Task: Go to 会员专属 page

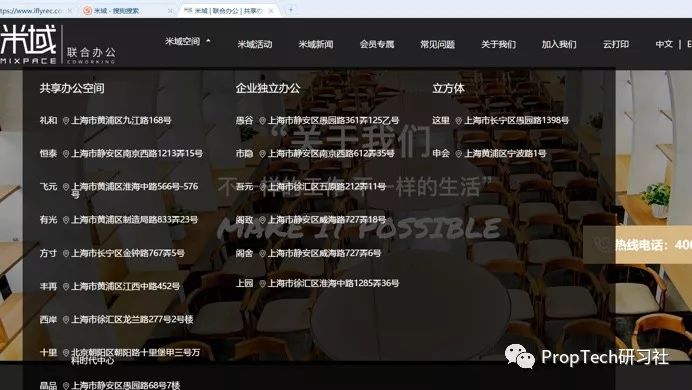Action: pos(376,44)
